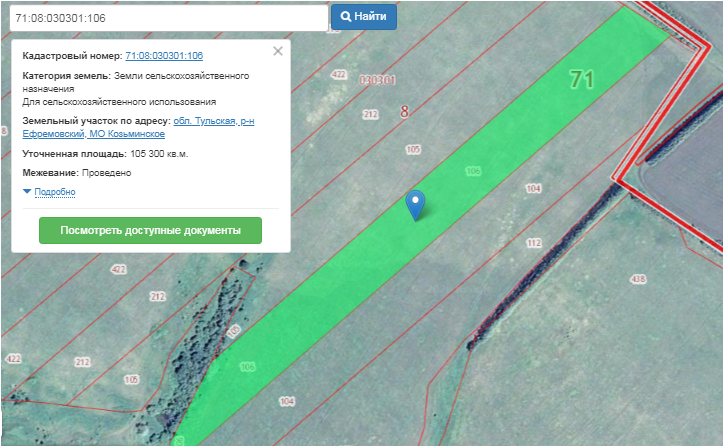Click parcel label 438 on the map
This screenshot has height=447, width=724.
tap(637, 278)
